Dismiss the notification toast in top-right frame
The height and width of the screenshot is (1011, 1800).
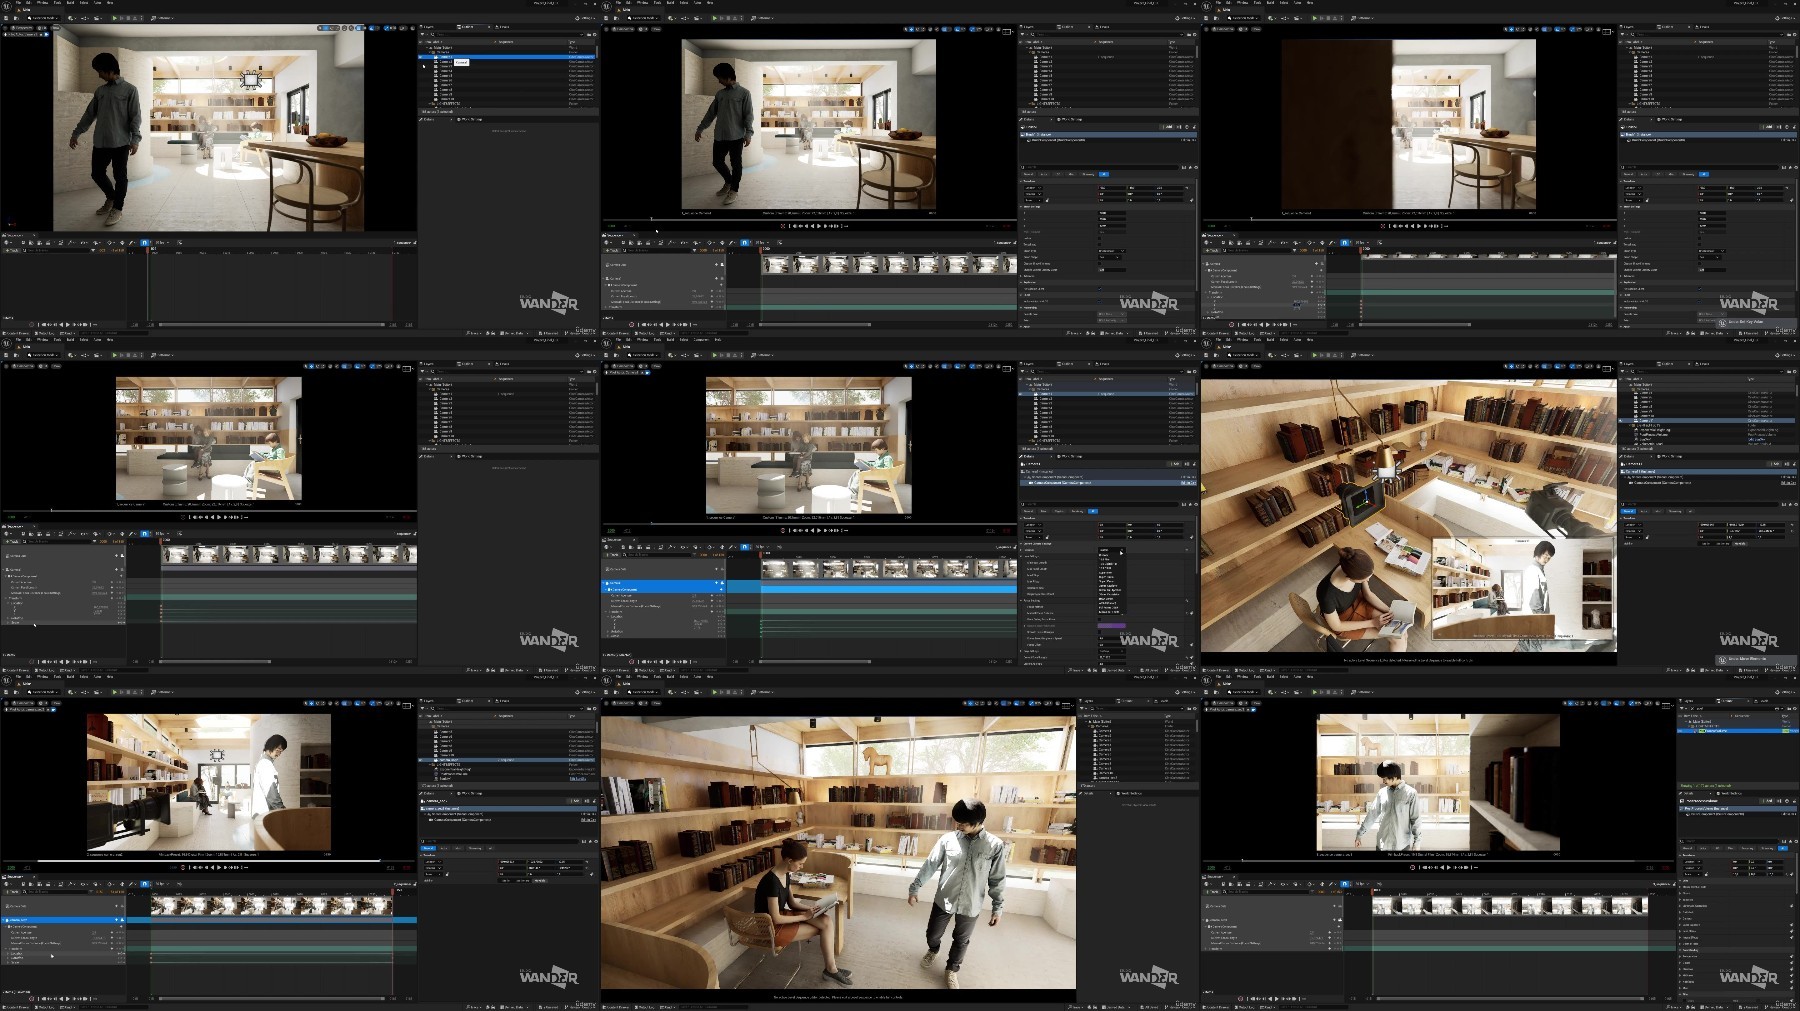[x=1757, y=322]
